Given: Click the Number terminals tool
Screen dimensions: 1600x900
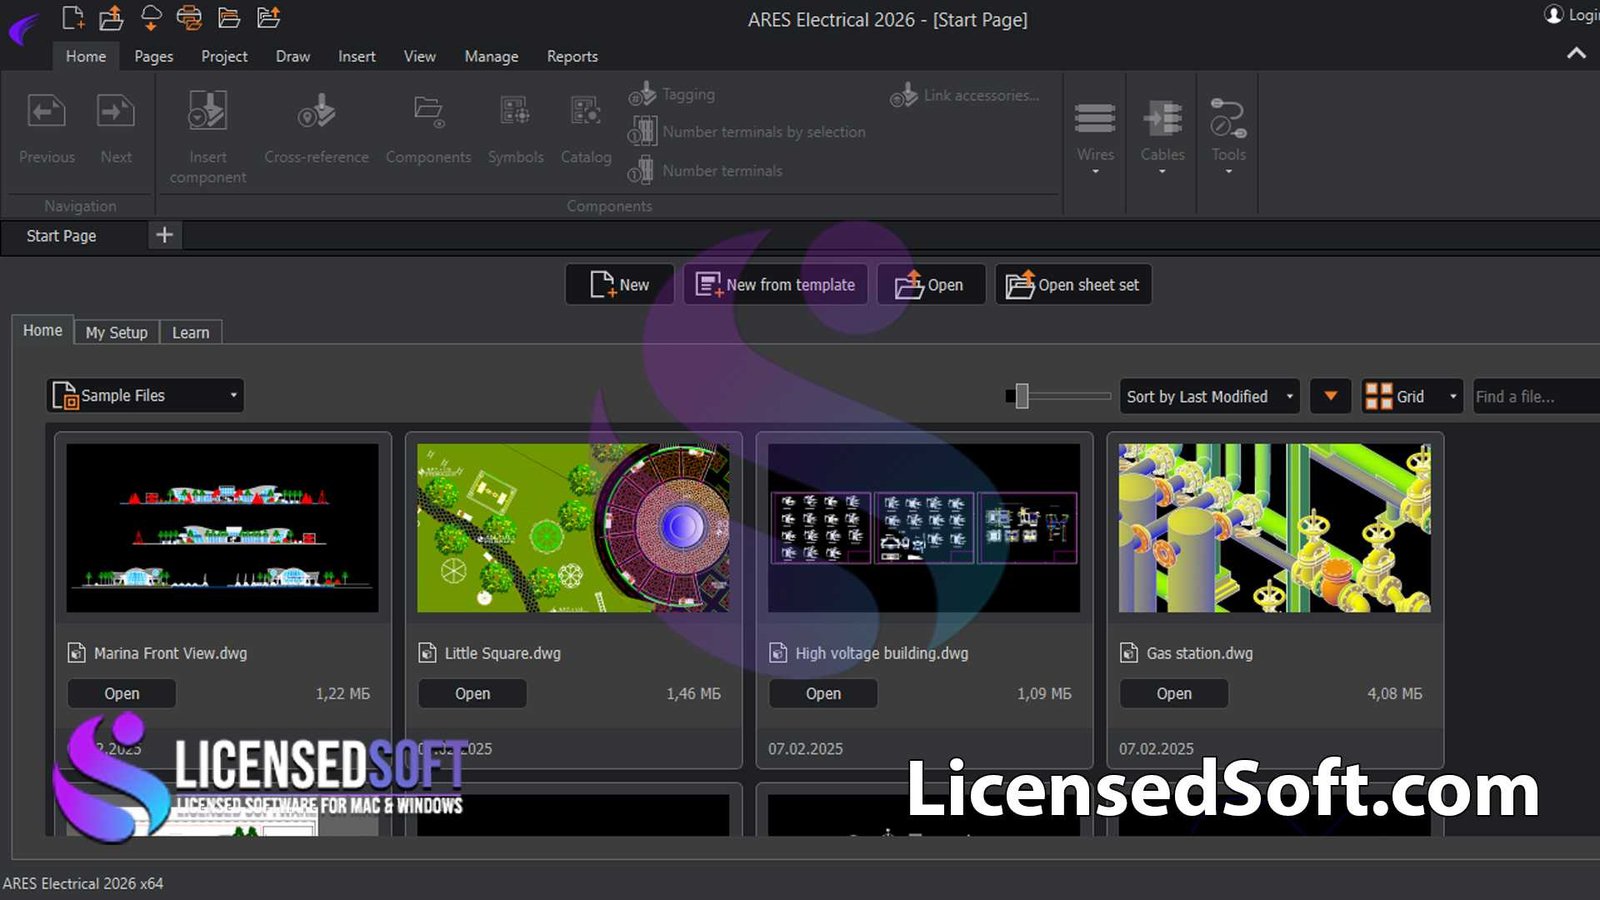Looking at the screenshot, I should tap(705, 170).
